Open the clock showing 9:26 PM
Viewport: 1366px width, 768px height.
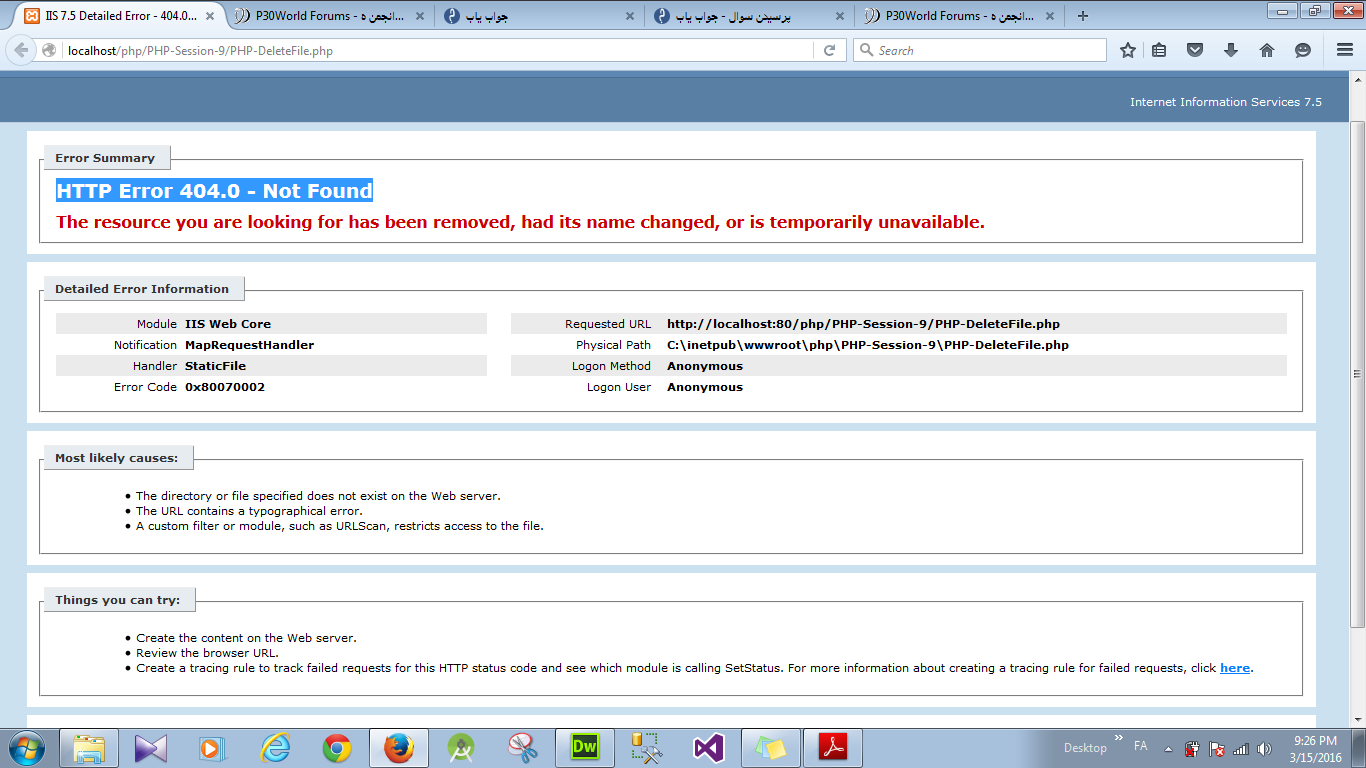click(x=1315, y=748)
